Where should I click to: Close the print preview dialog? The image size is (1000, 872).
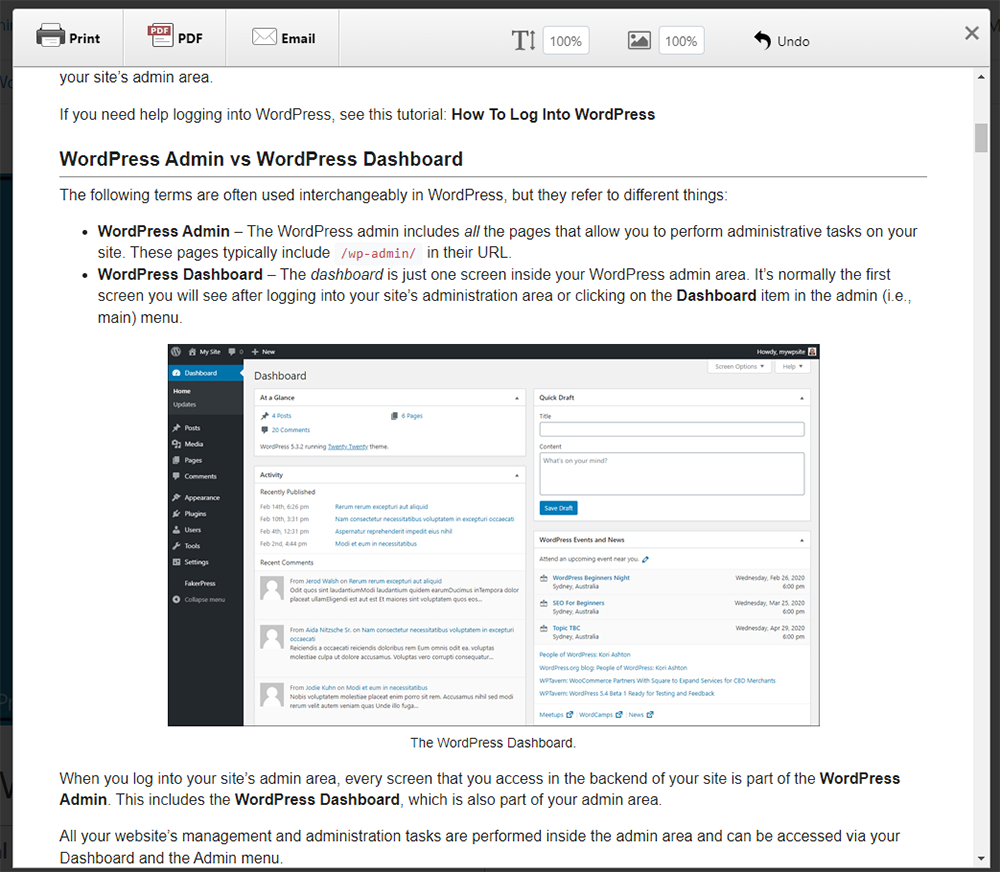pos(971,33)
